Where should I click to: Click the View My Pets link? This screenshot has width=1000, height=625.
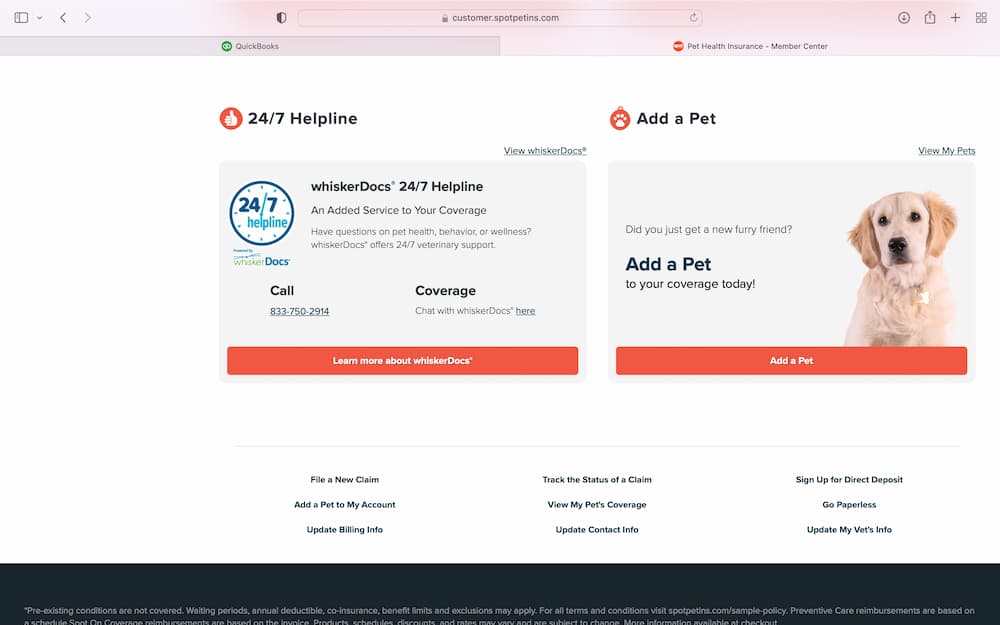pos(946,151)
